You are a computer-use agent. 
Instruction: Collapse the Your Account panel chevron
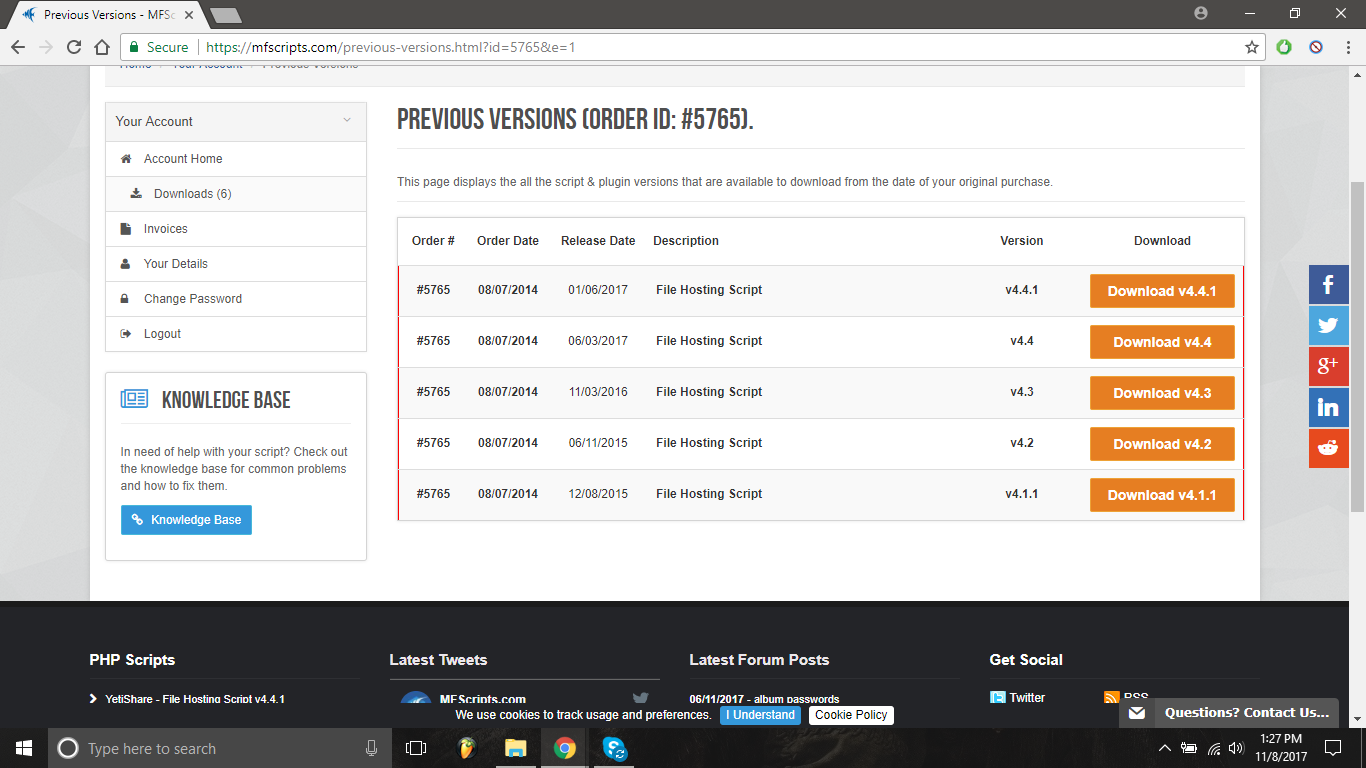click(x=347, y=121)
